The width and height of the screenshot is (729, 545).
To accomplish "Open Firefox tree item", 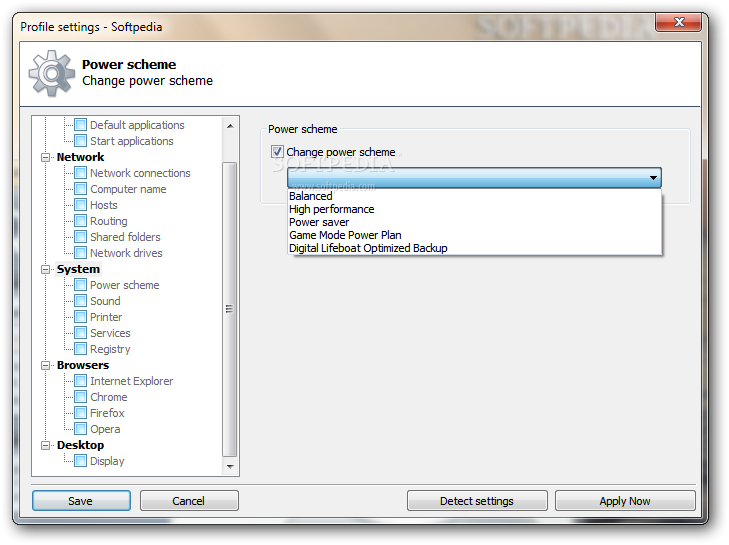I will pos(107,413).
